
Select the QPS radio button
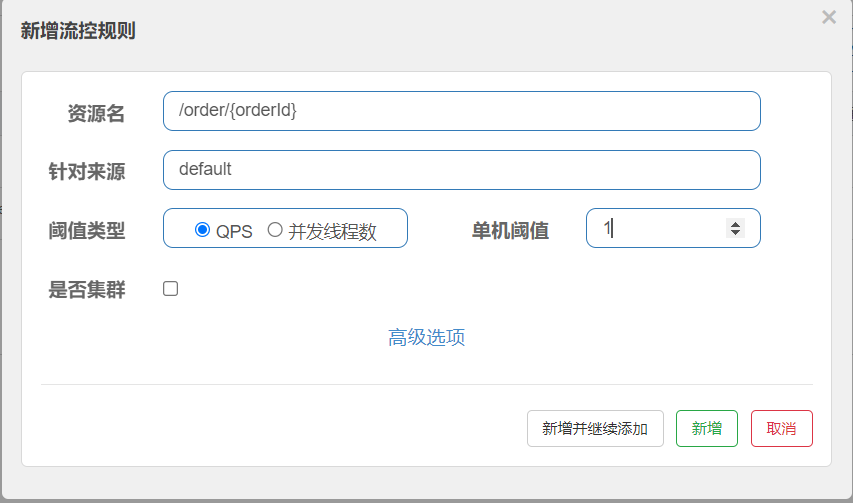pos(202,230)
